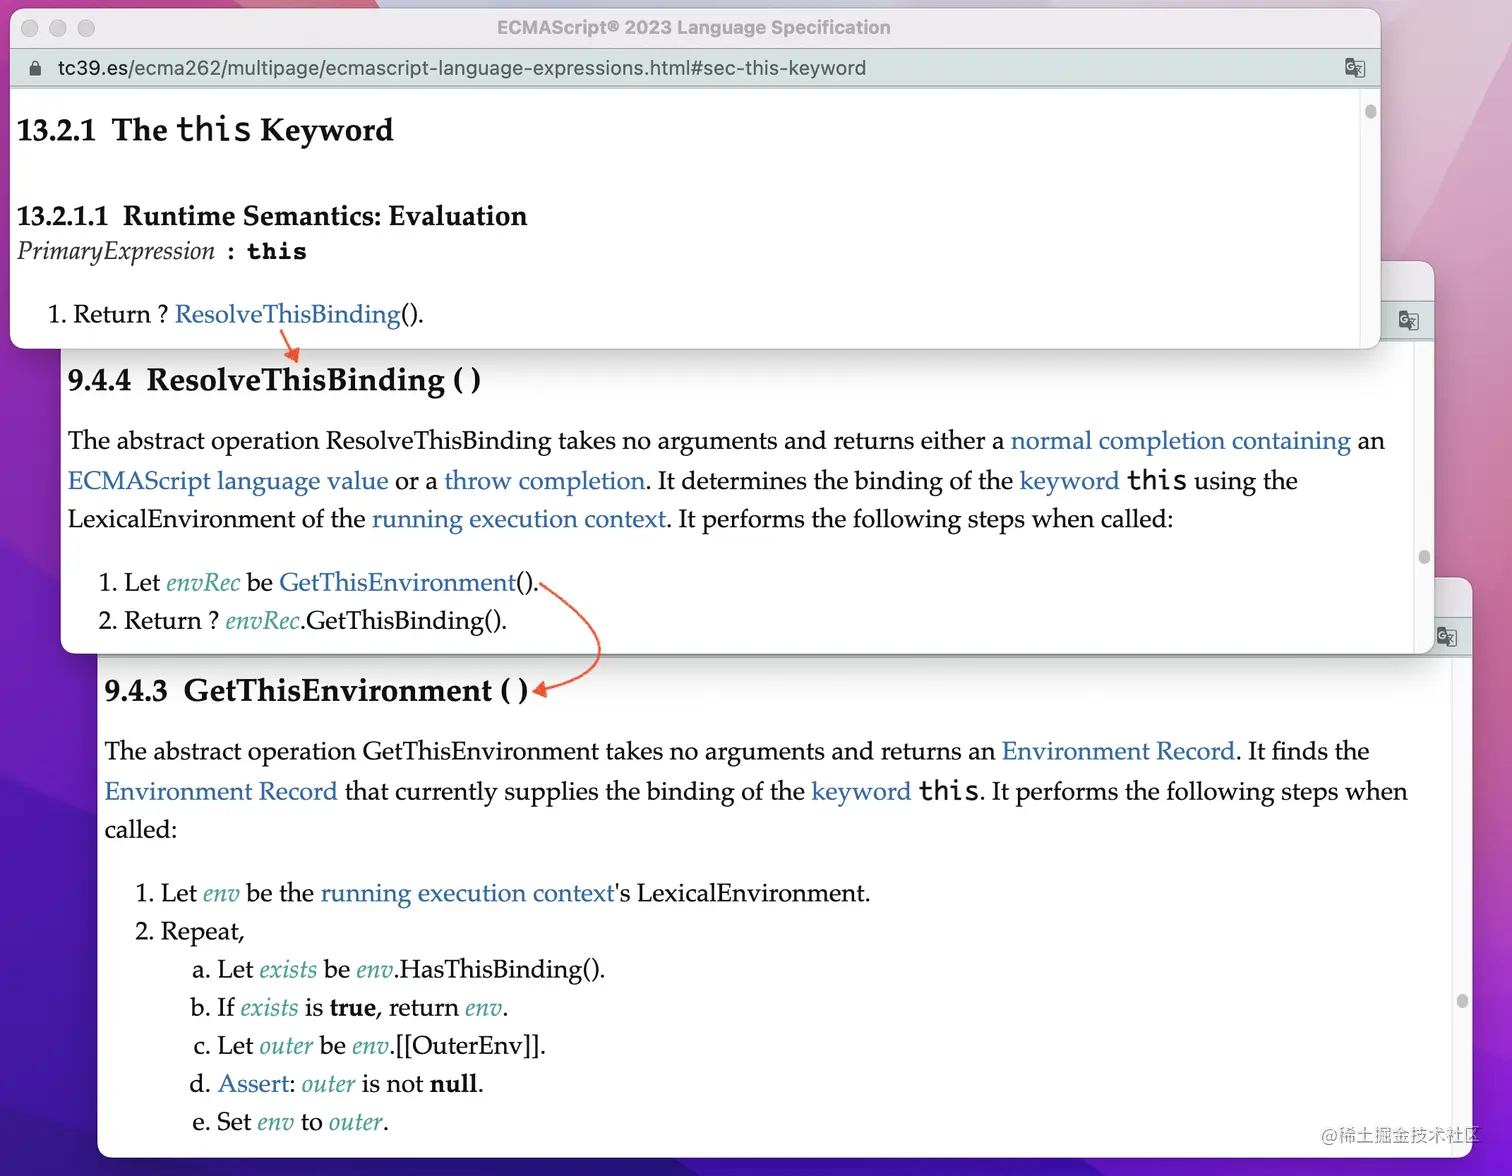This screenshot has height=1176, width=1512.
Task: Click the scrollbar thumb of the ResolveThisBinding window
Action: pos(1424,557)
